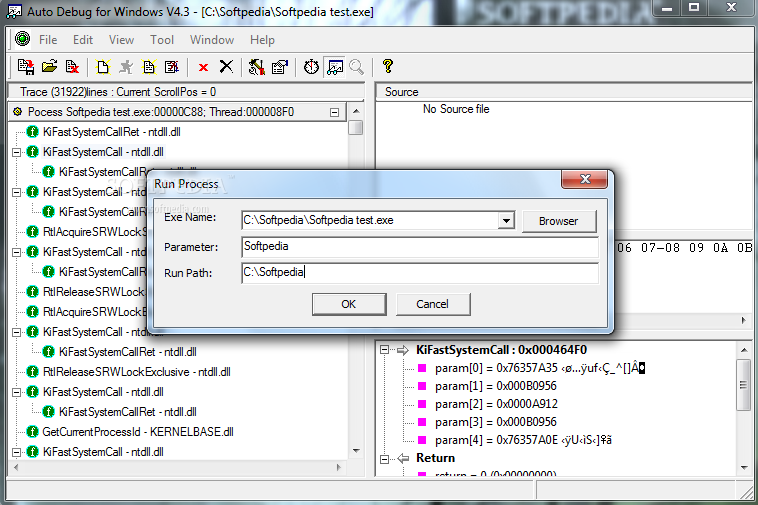758x505 pixels.
Task: Click the left arrow icon beside Return
Action: (x=402, y=458)
